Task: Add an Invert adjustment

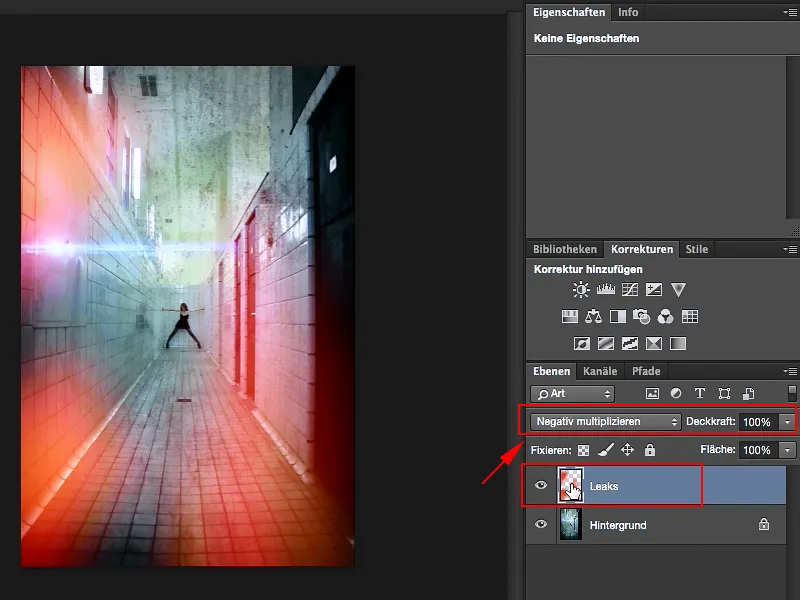Action: [582, 343]
